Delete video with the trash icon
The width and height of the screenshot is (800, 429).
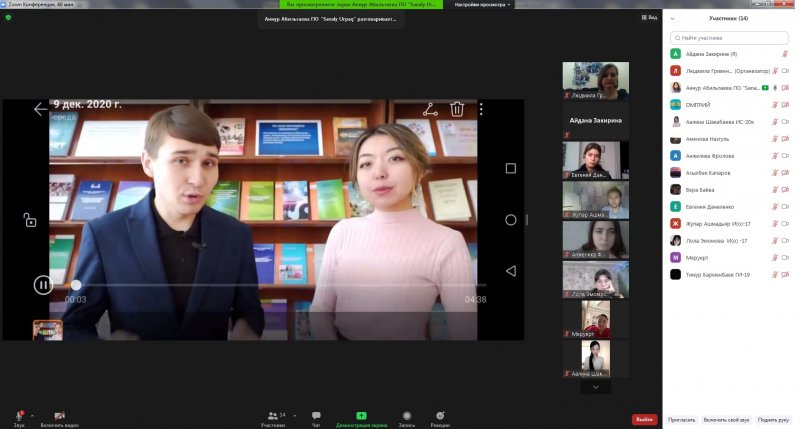tap(457, 109)
